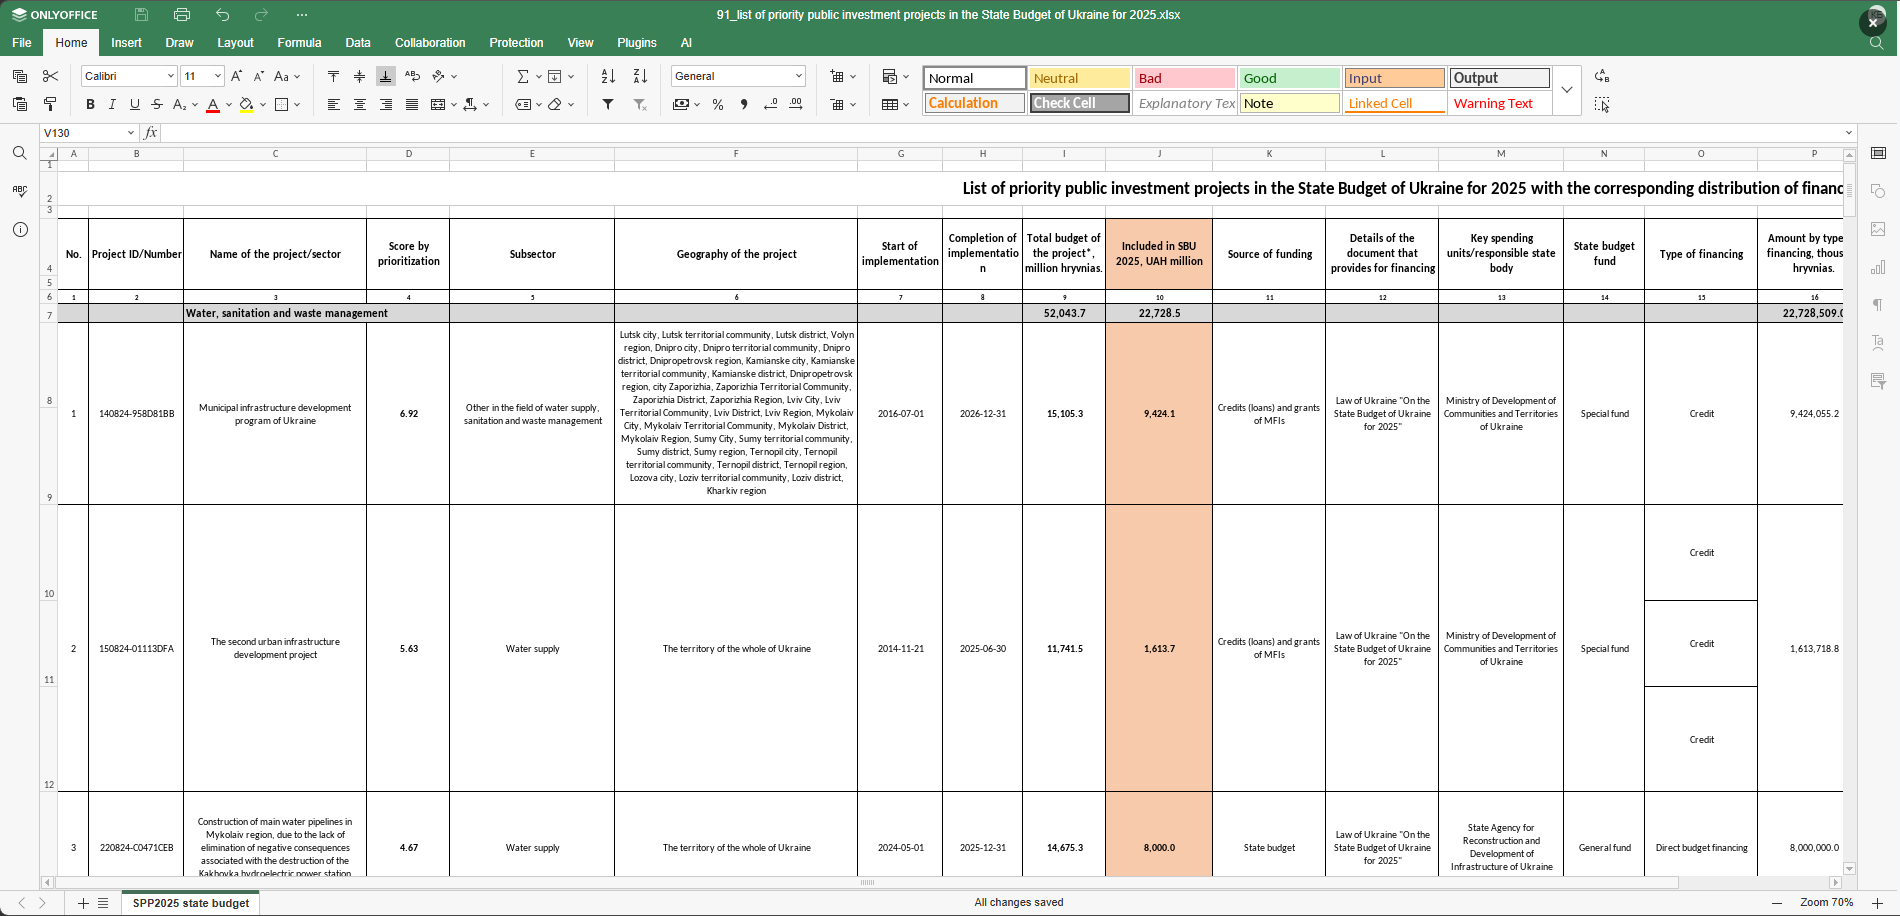This screenshot has width=1900, height=916.
Task: Select the AutoSum tool
Action: 522,75
